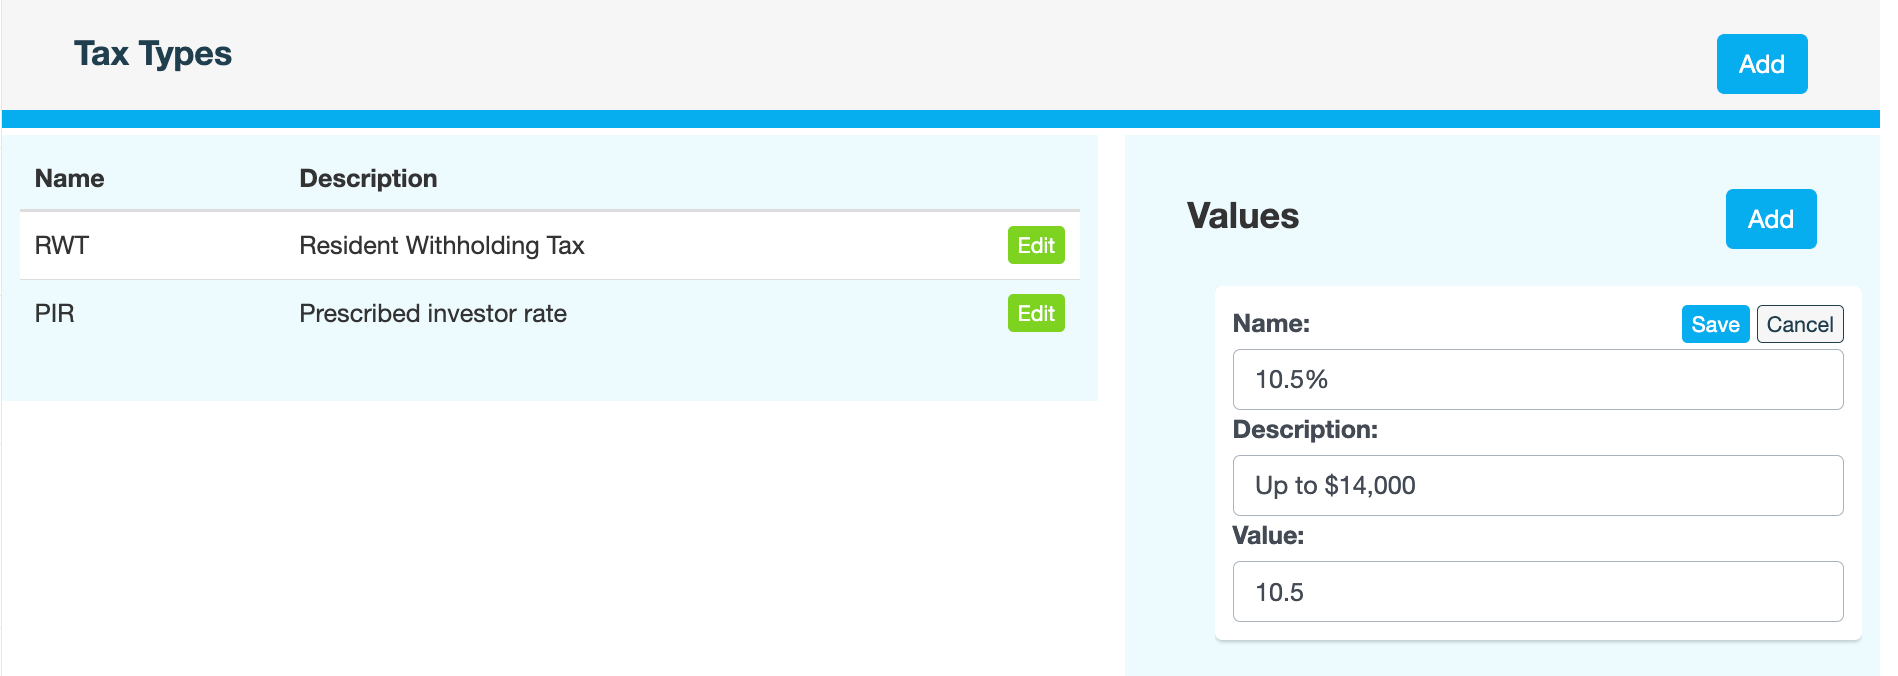Click the Add button in Tax Types header
1898x676 pixels.
point(1761,64)
